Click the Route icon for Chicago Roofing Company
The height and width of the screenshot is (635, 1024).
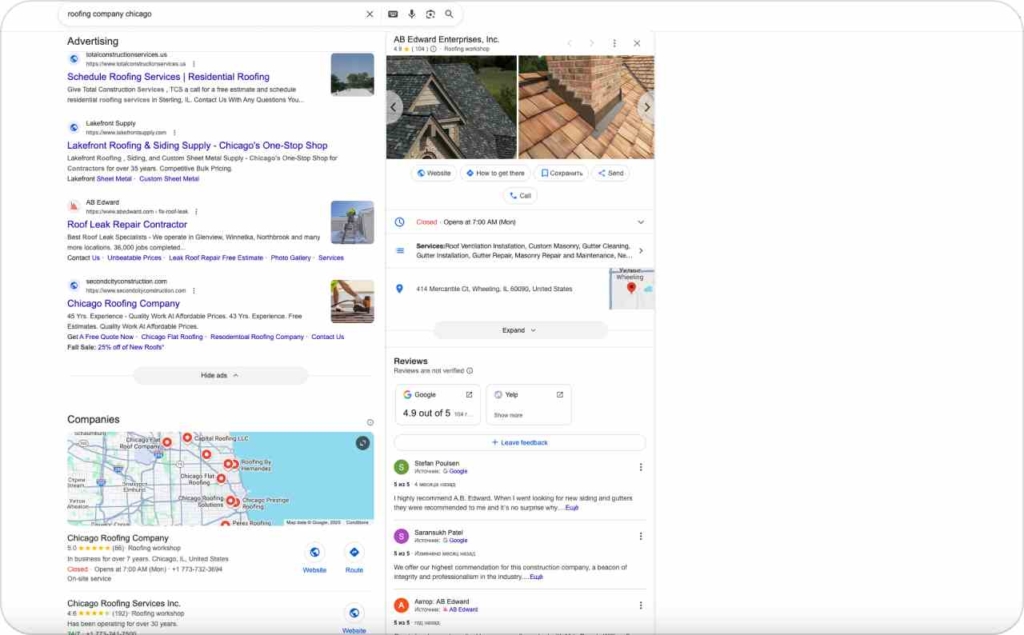[354, 552]
